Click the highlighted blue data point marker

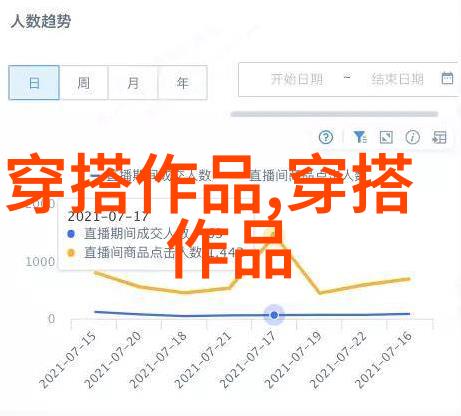pos(274,315)
